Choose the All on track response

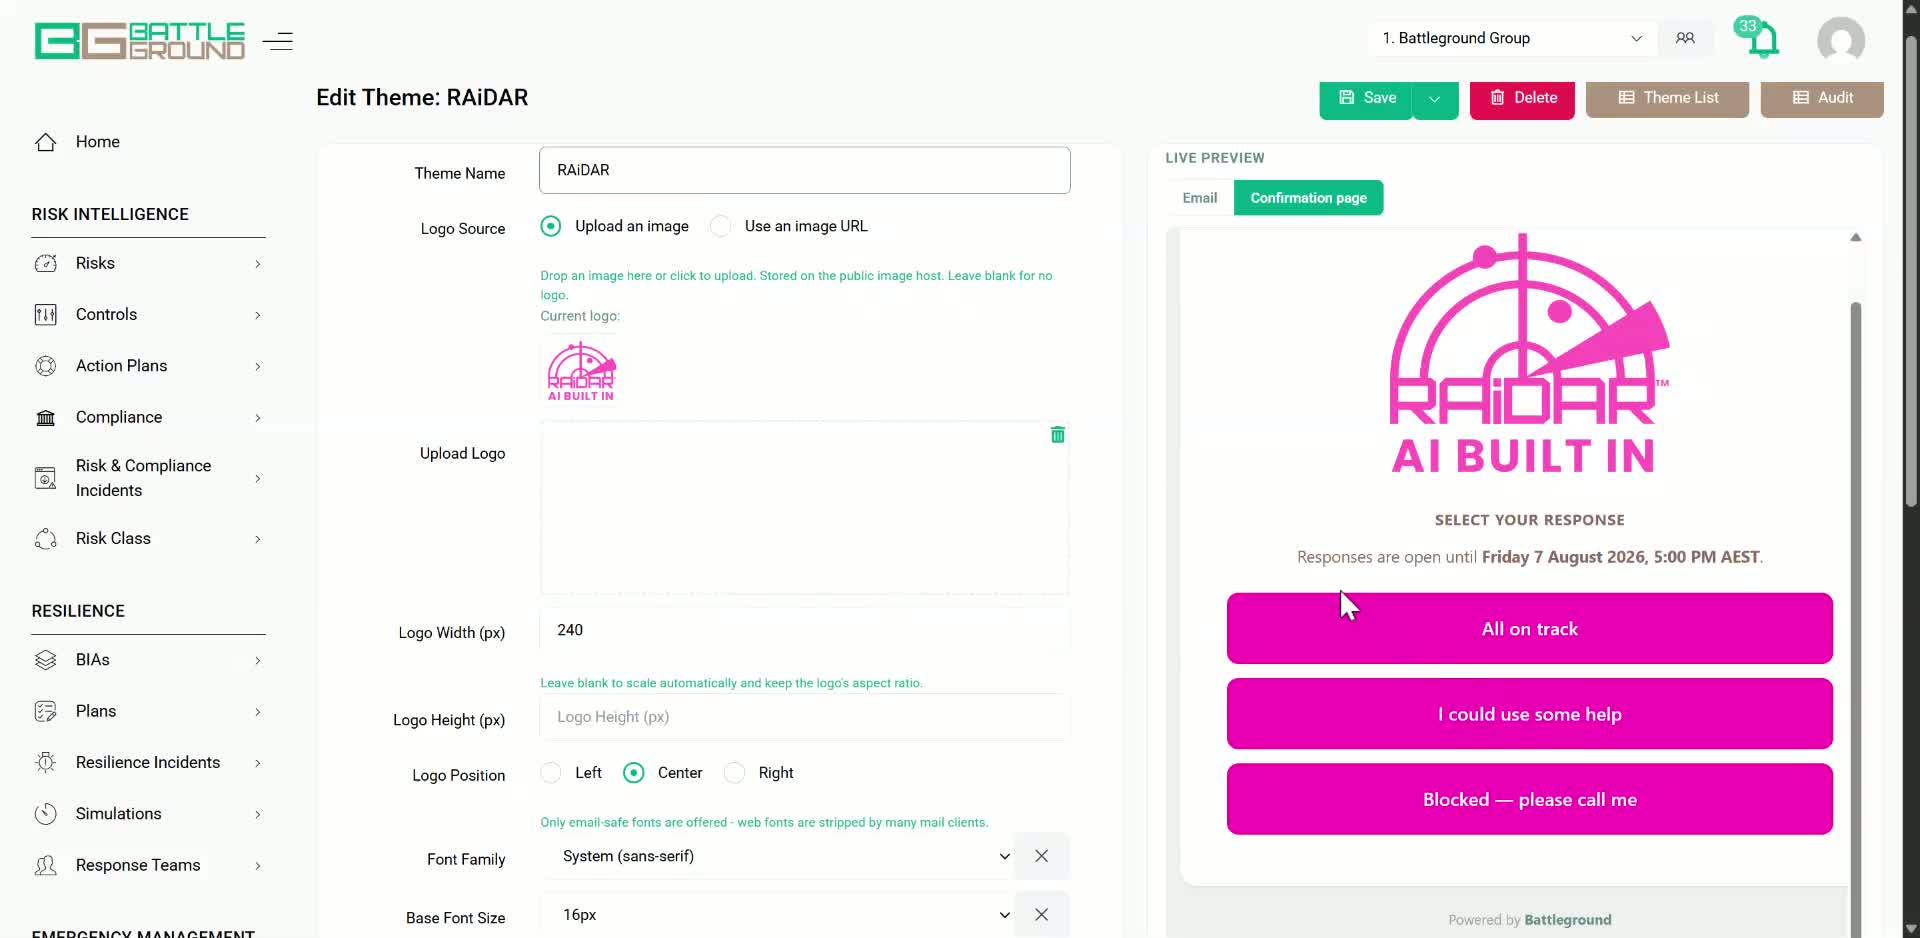pos(1530,629)
